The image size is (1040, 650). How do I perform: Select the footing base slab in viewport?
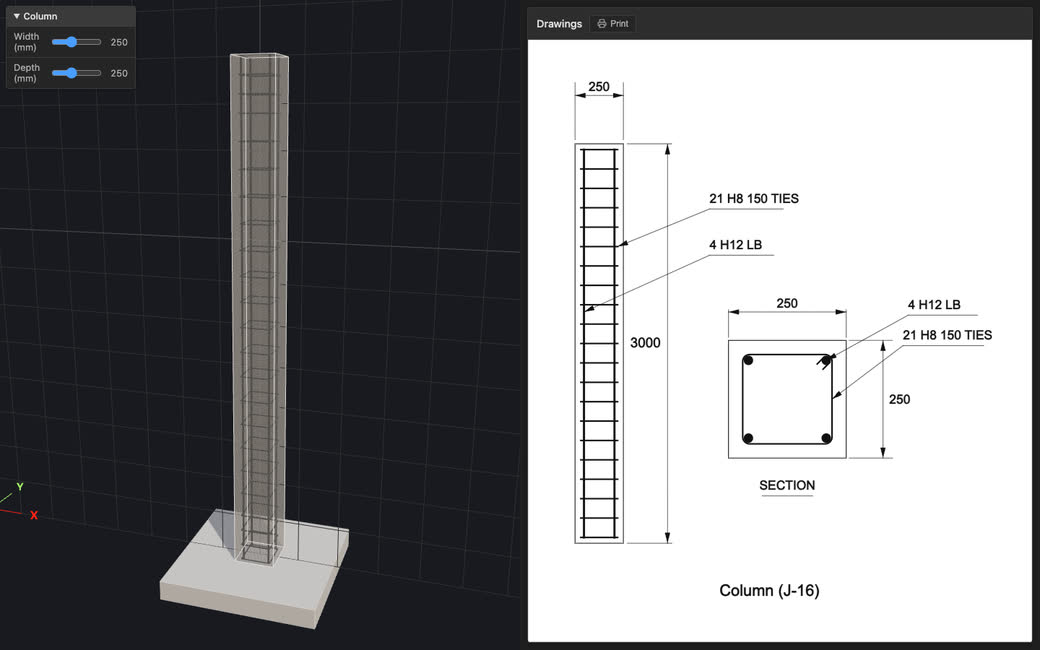tap(255, 569)
